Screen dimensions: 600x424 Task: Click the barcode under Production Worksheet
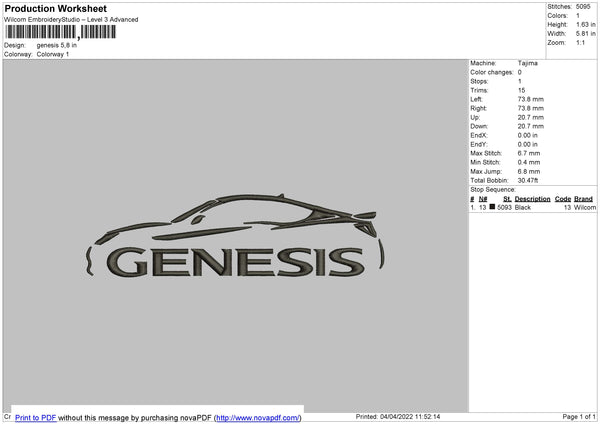click(61, 32)
